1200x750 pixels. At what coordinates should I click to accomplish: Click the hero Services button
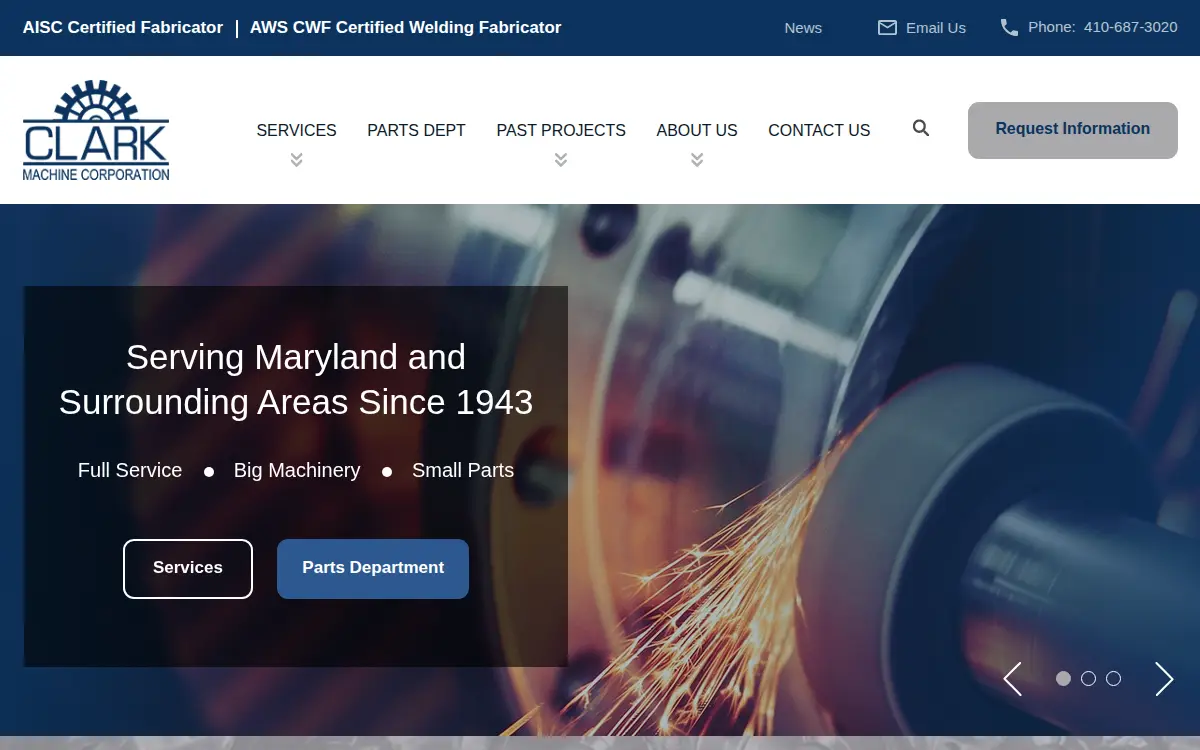188,569
